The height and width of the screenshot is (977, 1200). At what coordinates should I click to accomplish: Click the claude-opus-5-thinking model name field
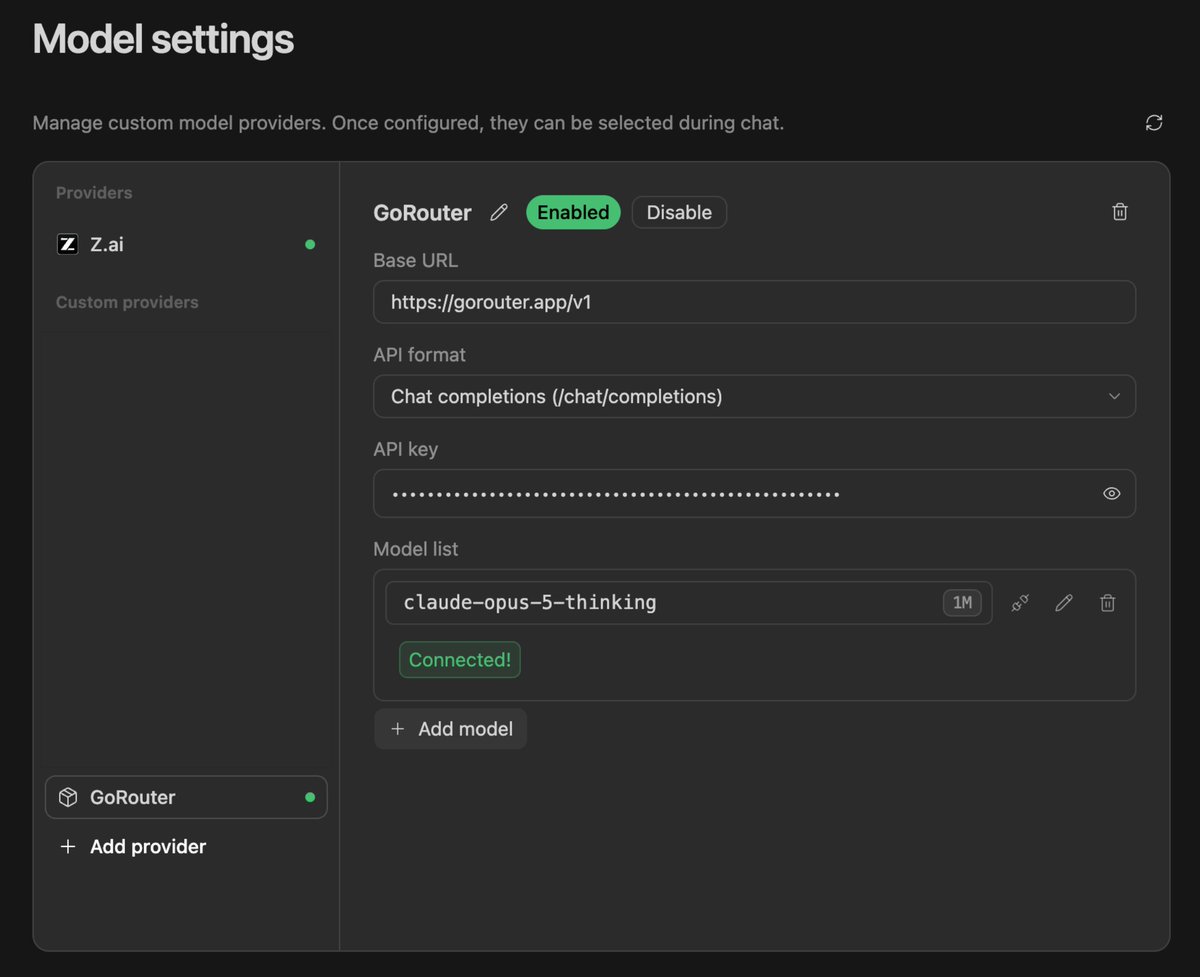coord(689,603)
